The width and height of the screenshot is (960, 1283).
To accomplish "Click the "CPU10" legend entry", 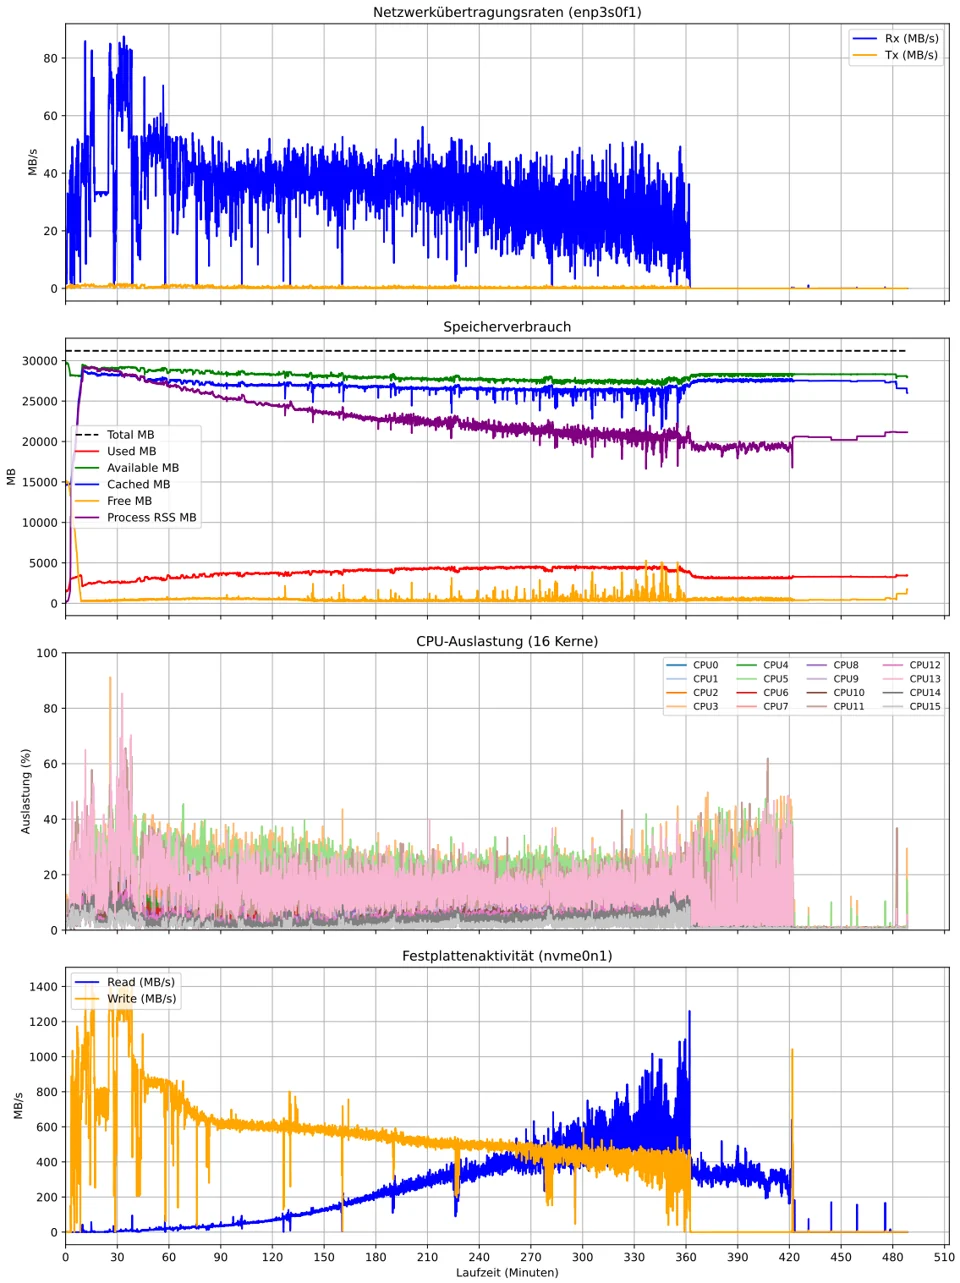I will (x=836, y=693).
